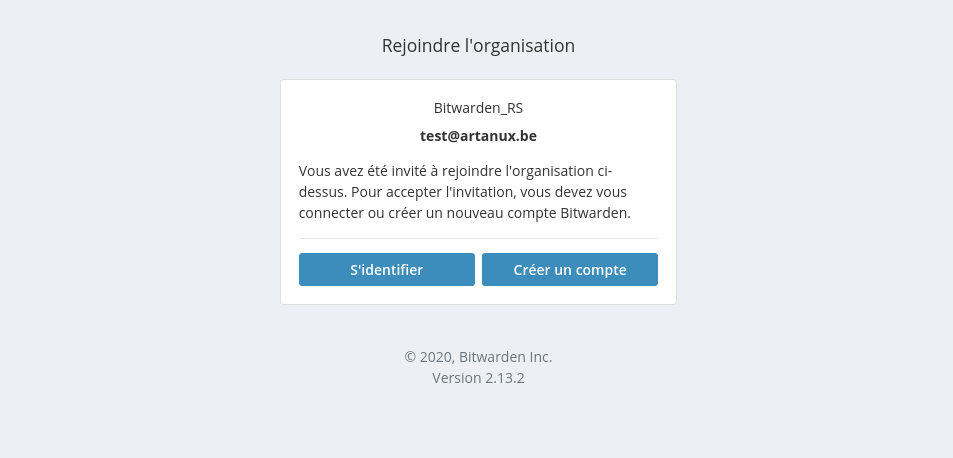Click the test@artanux.be email address

click(x=478, y=136)
